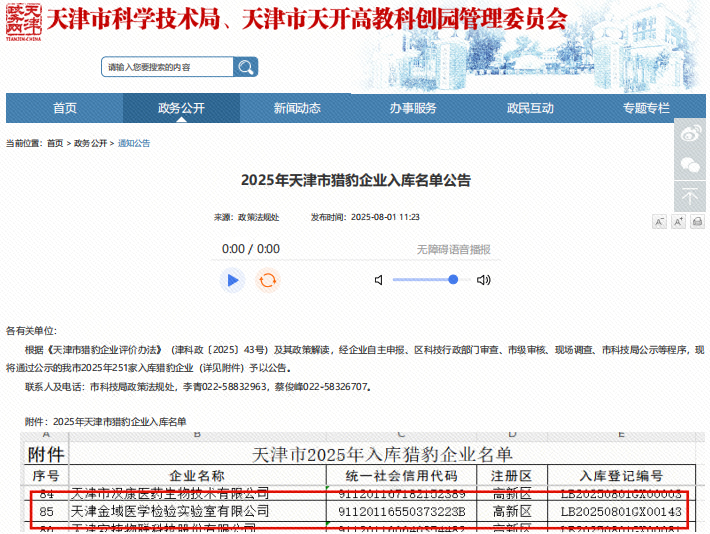The height and width of the screenshot is (534, 710).
Task: Play the audio narration
Action: coord(233,280)
